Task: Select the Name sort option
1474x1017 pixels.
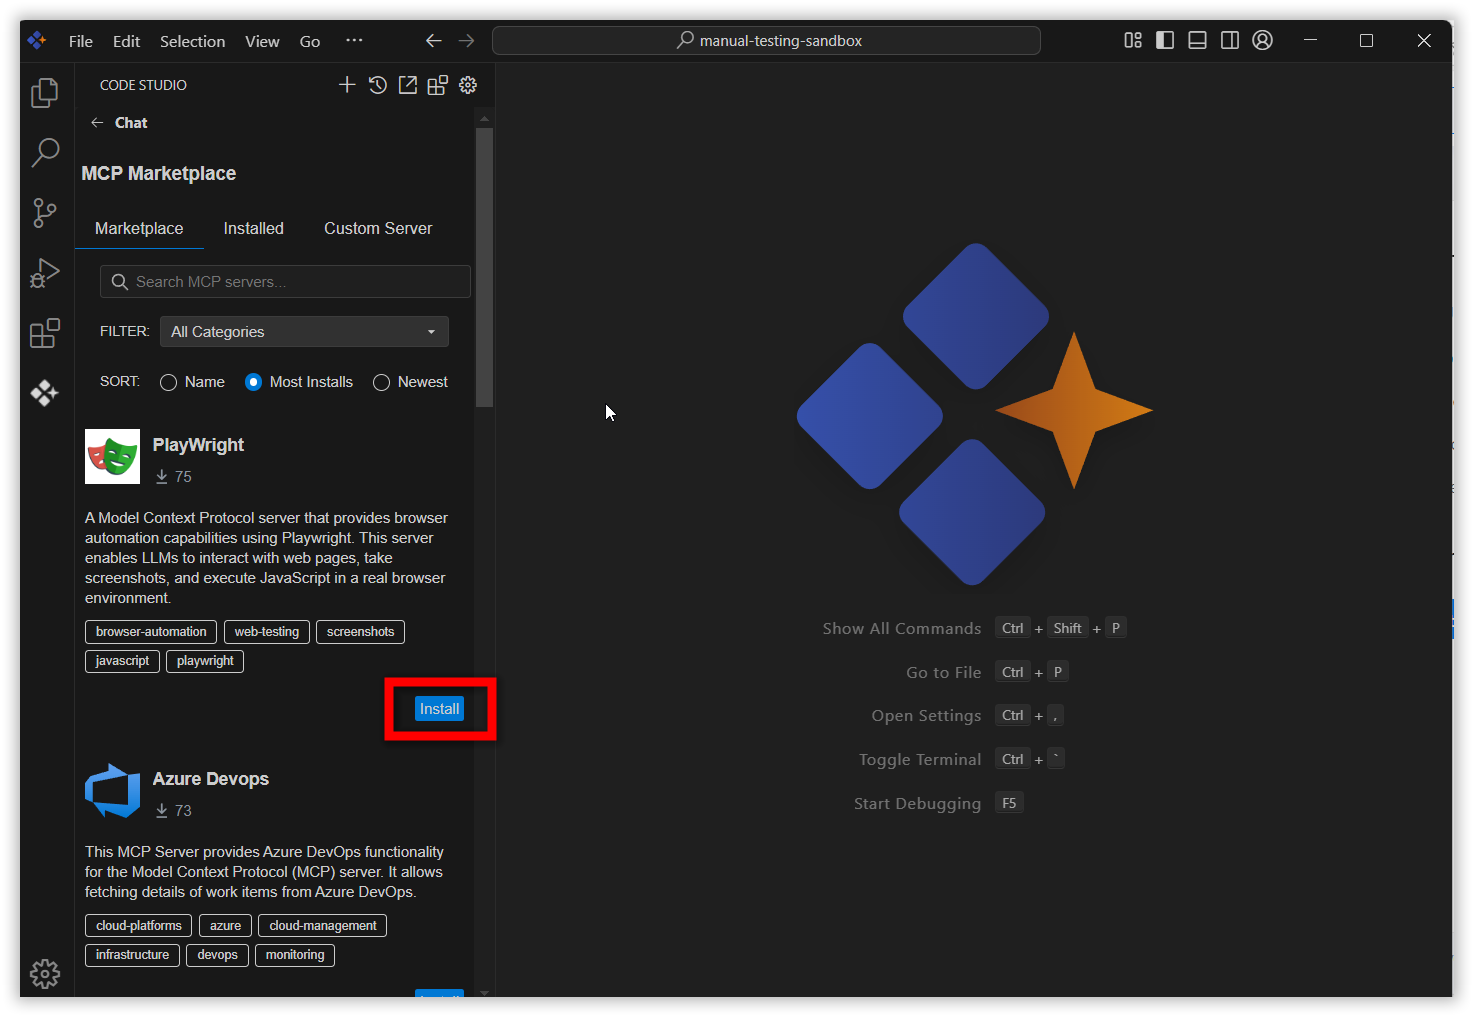Action: (x=192, y=382)
